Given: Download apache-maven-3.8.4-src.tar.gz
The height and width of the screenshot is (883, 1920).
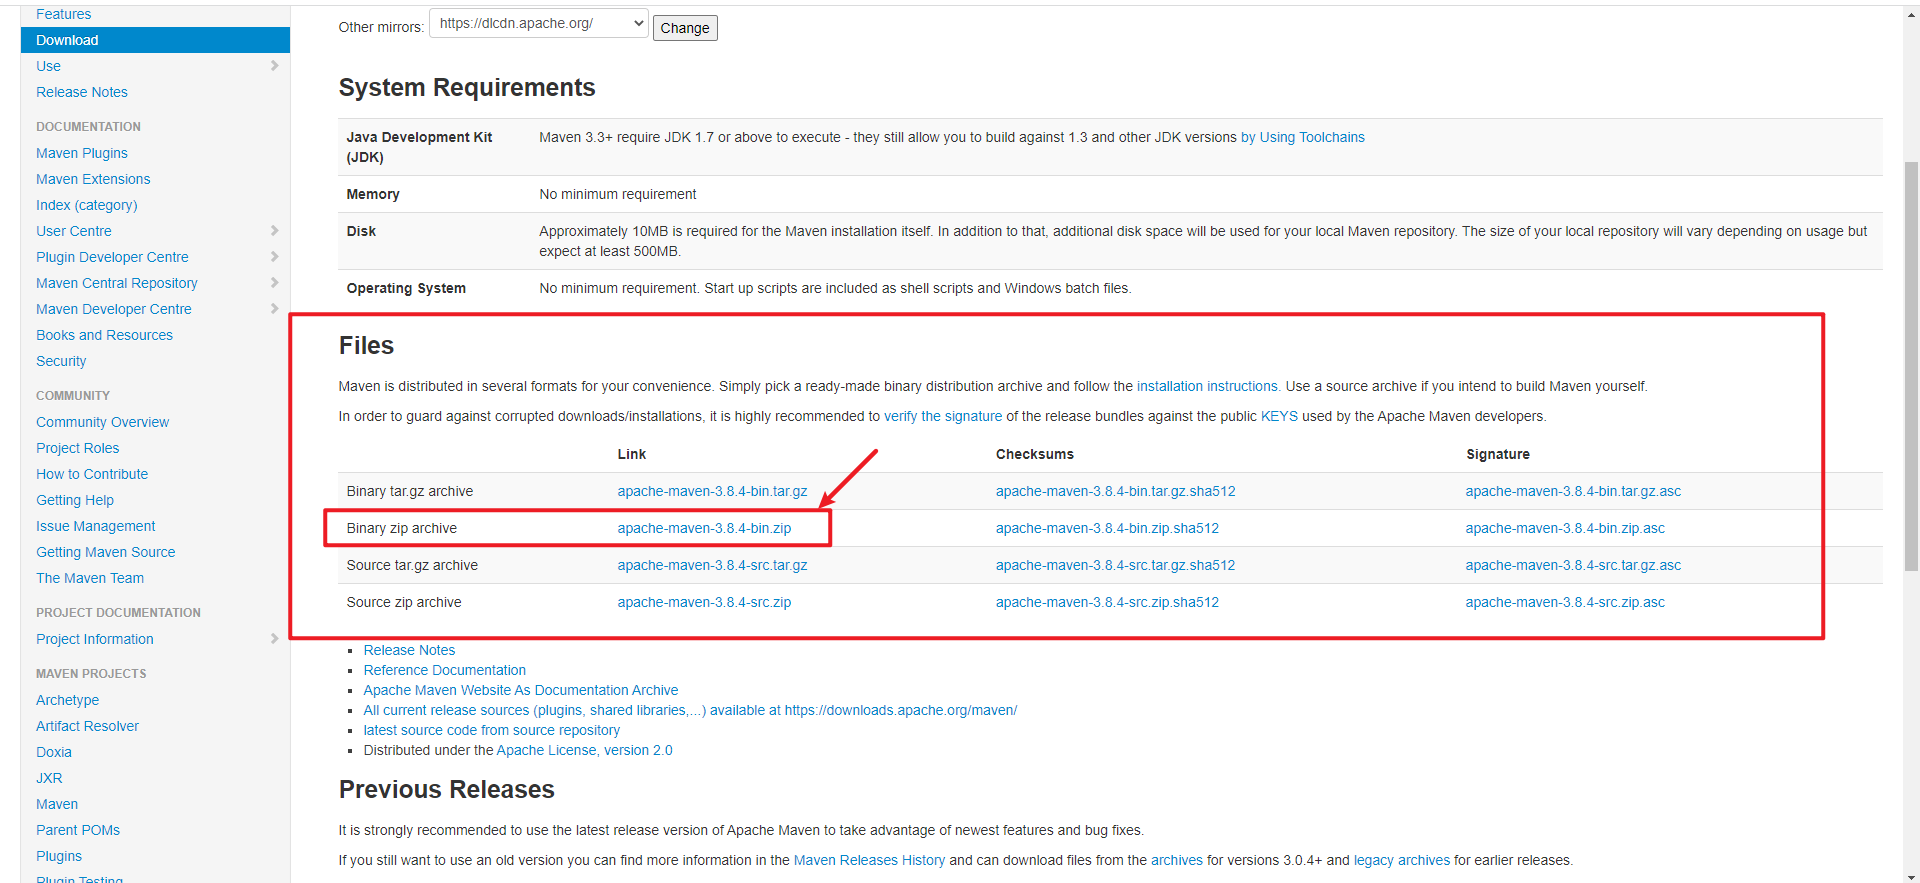Looking at the screenshot, I should tap(712, 565).
